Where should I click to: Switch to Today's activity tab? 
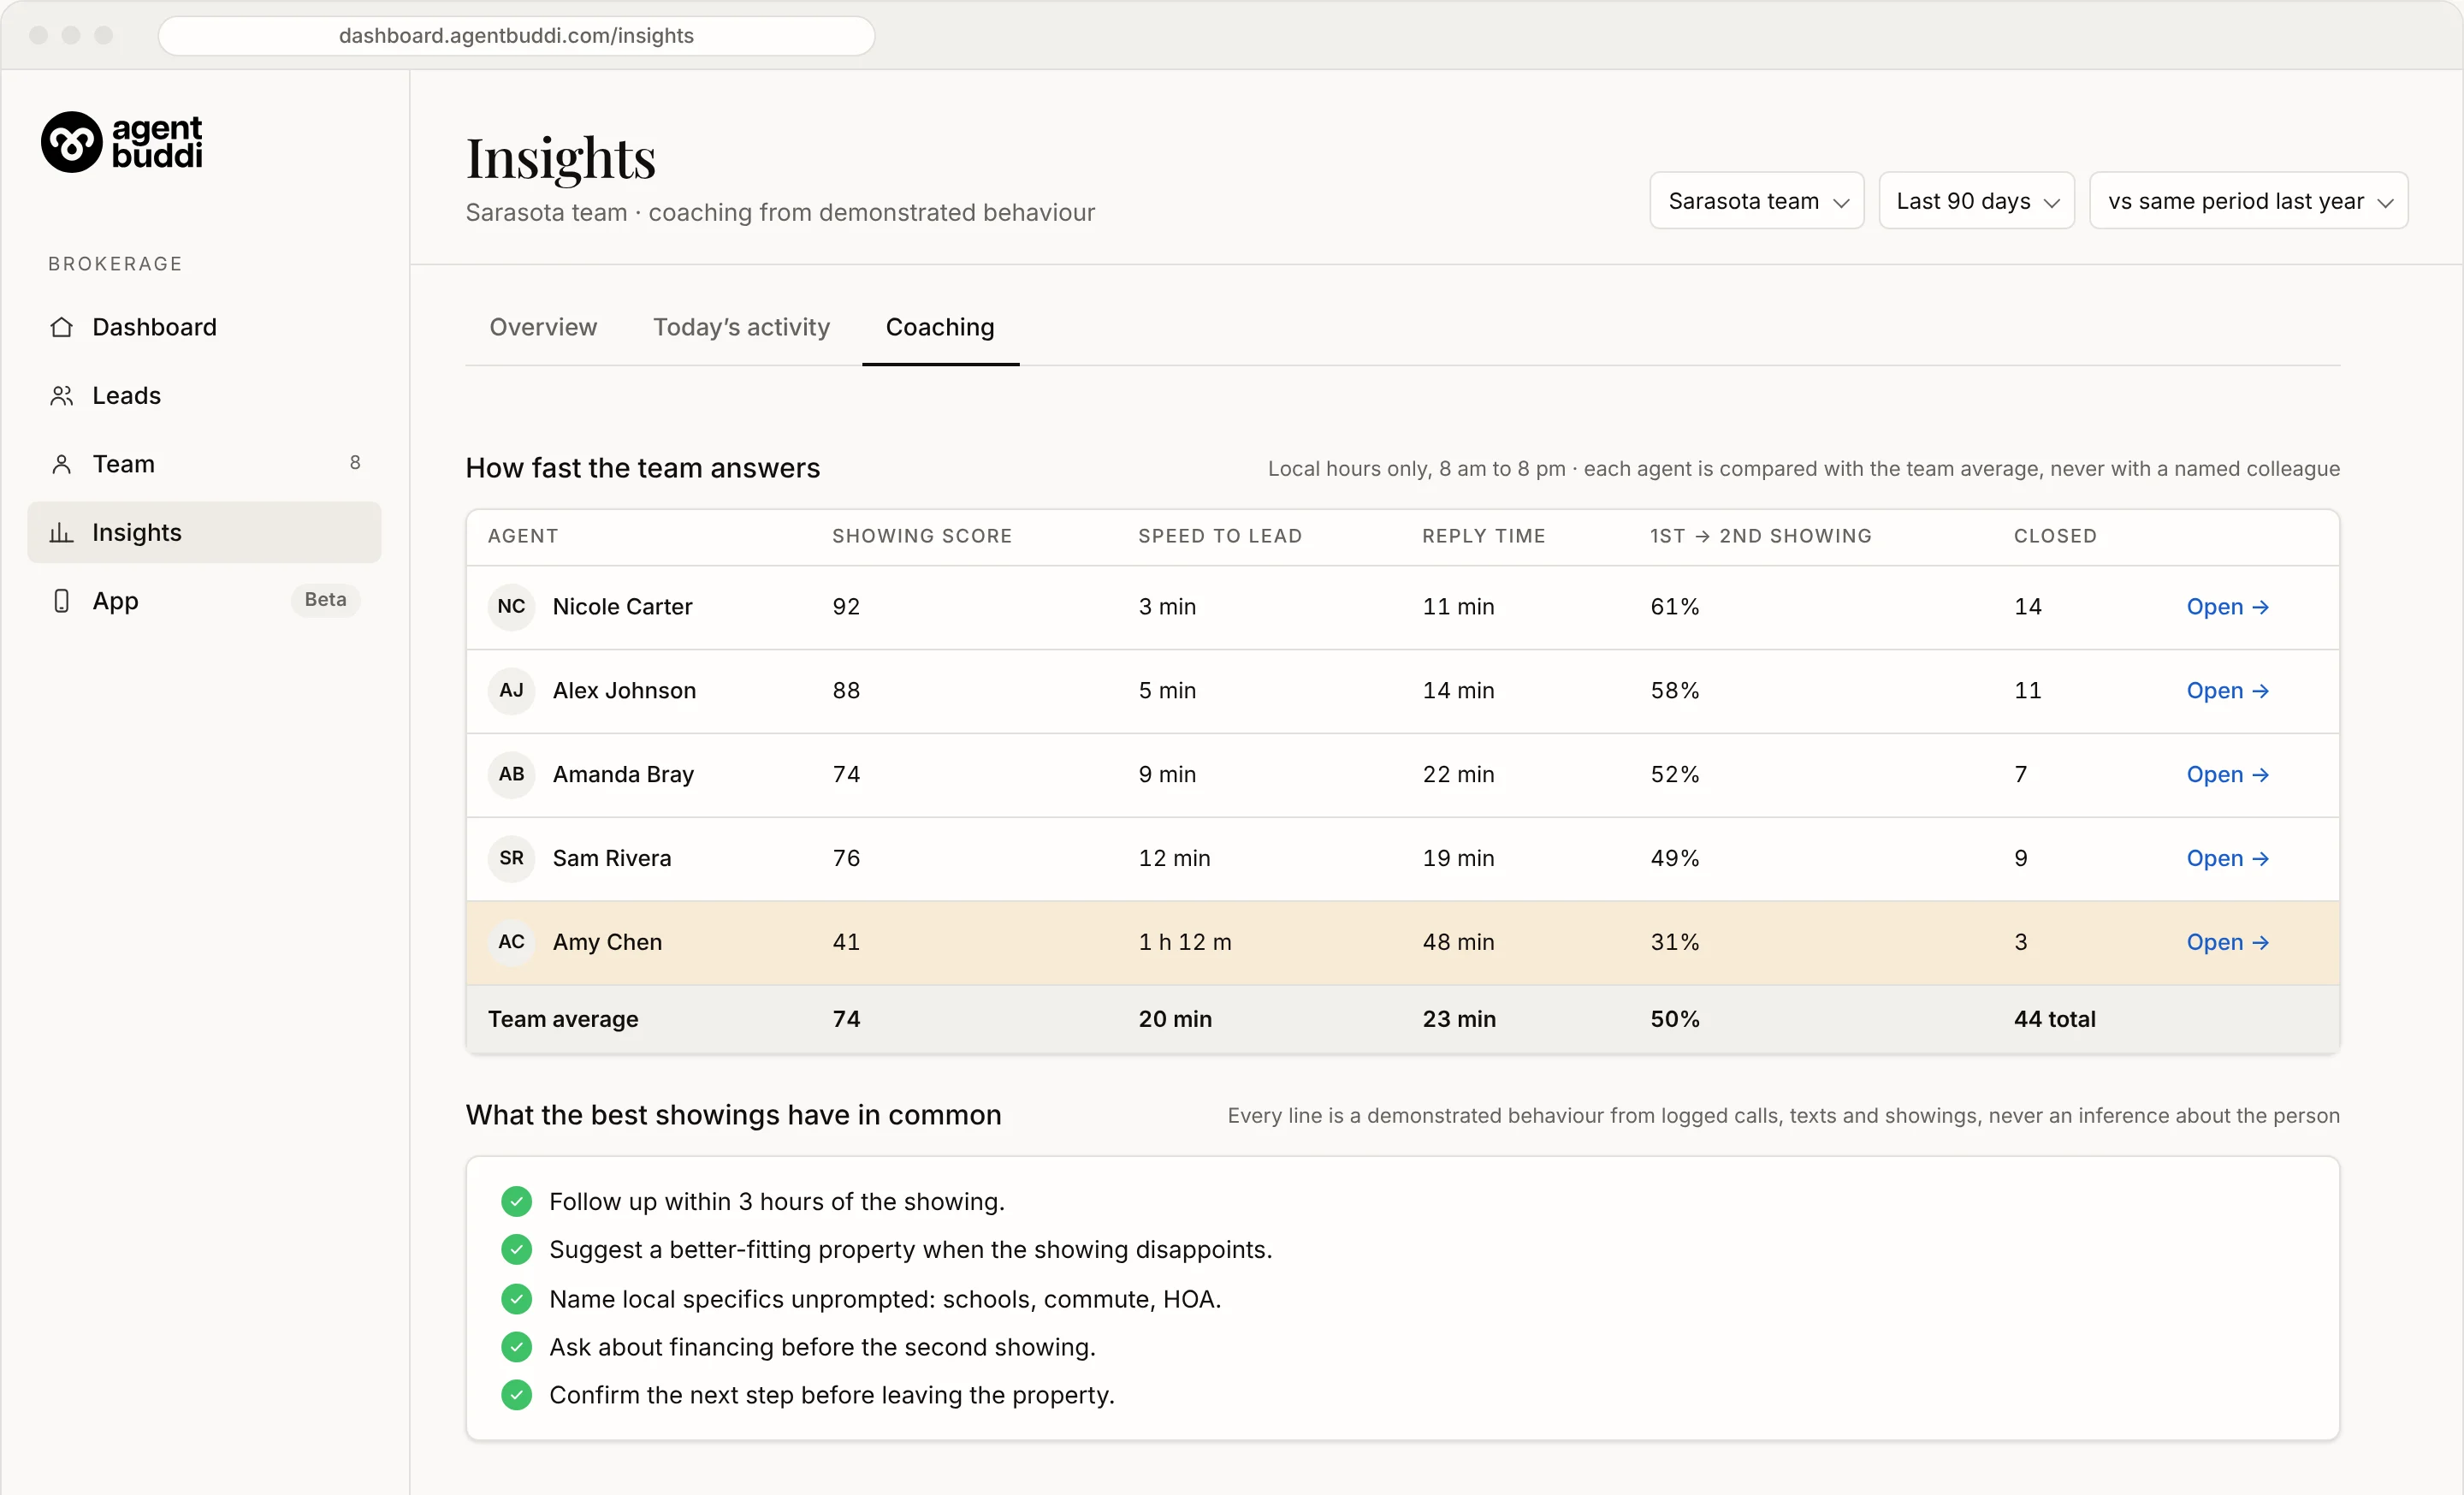[x=741, y=327]
